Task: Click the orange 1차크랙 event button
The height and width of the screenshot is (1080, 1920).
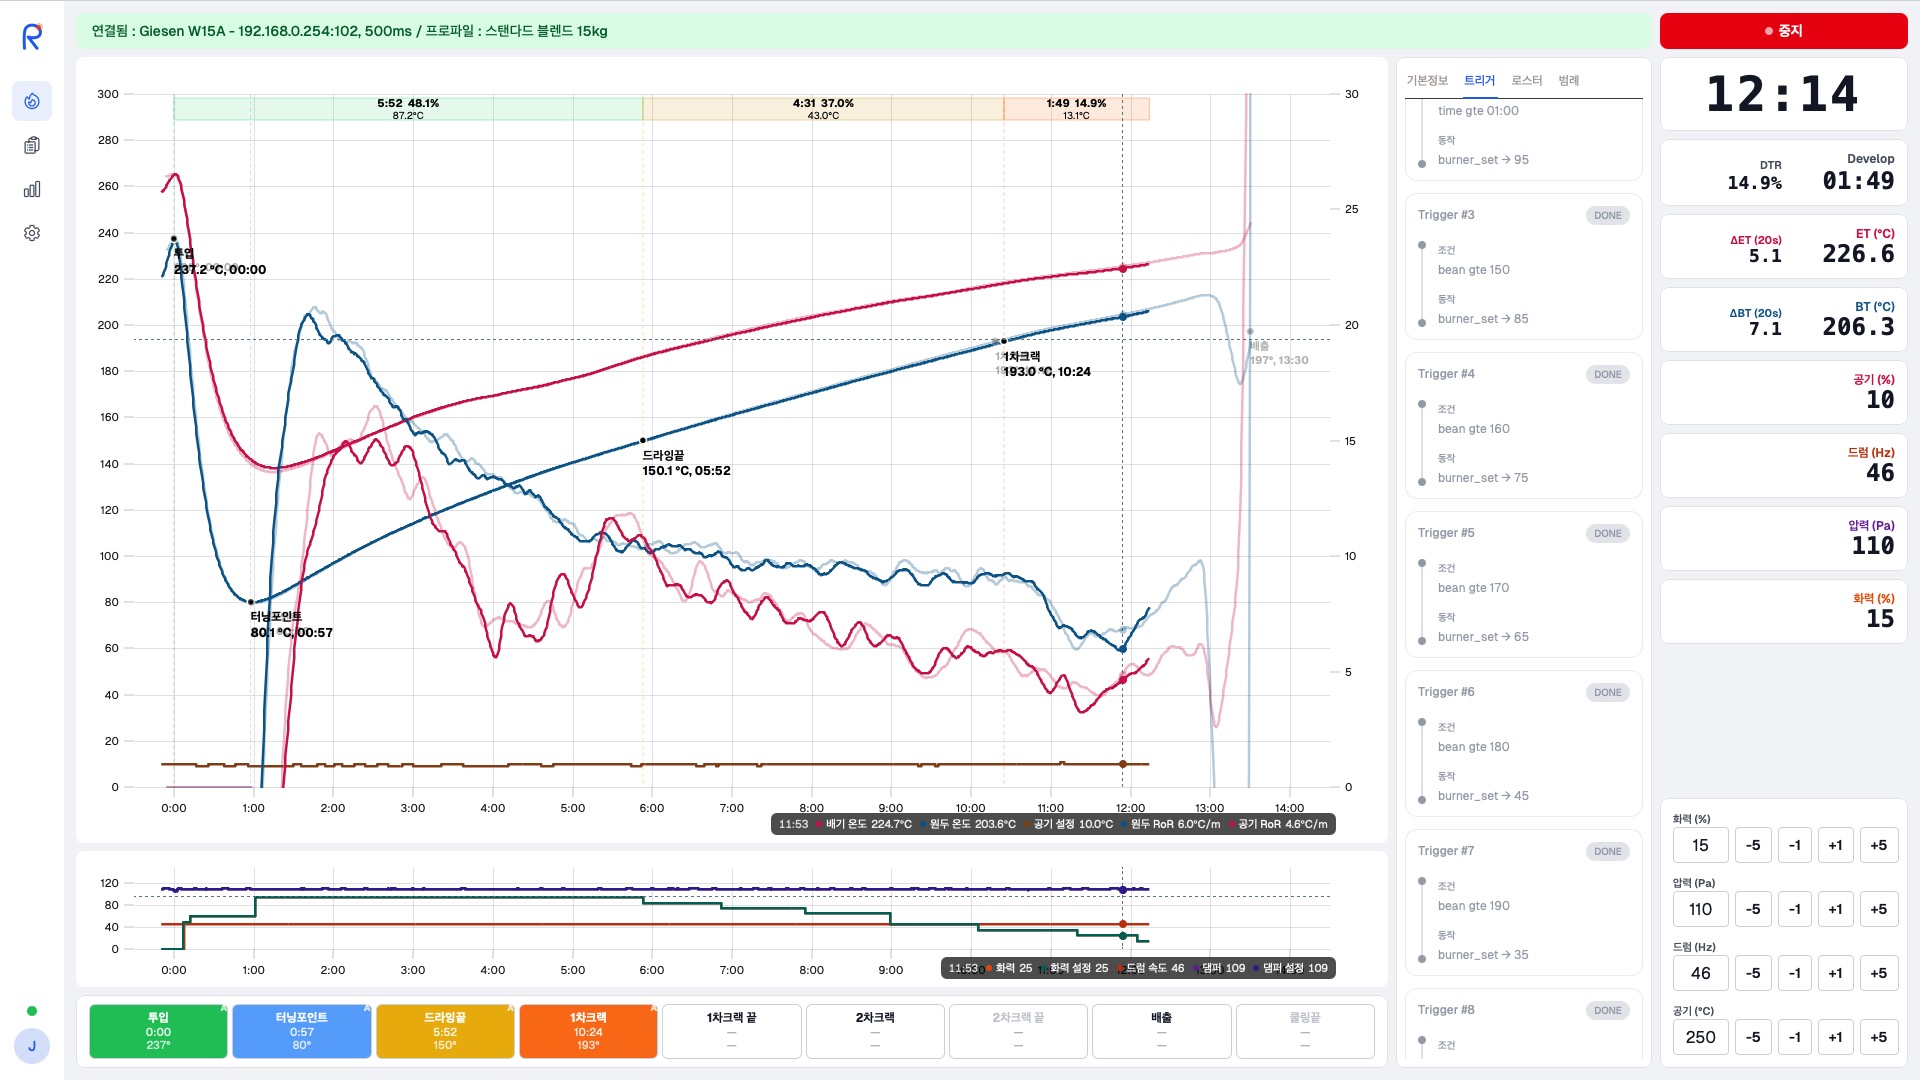Action: click(588, 1031)
